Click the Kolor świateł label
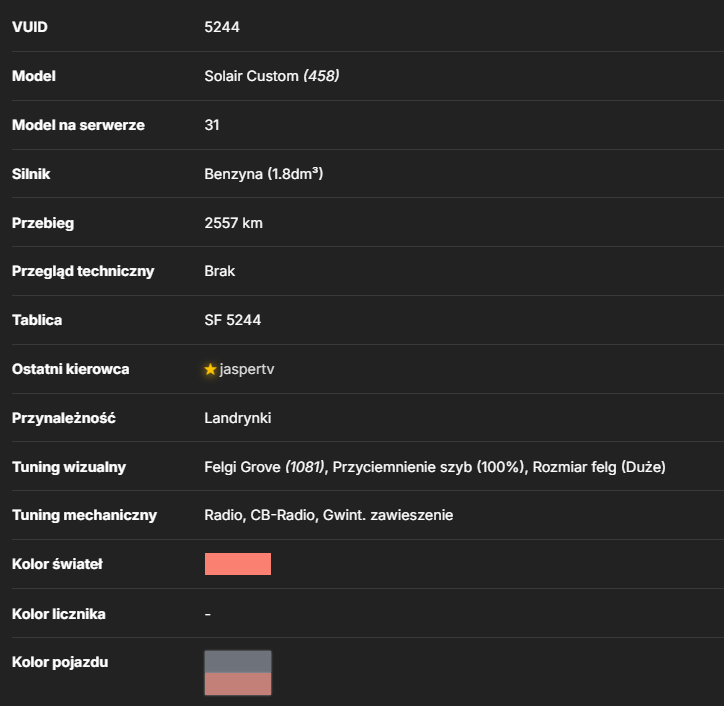 click(57, 564)
